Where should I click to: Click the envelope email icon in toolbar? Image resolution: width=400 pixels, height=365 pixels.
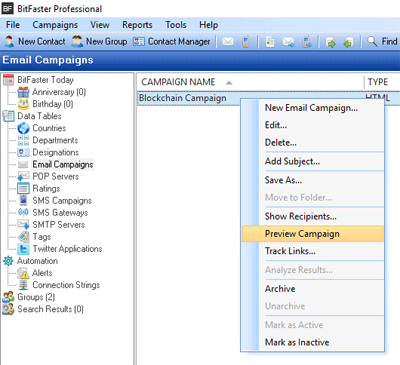228,42
